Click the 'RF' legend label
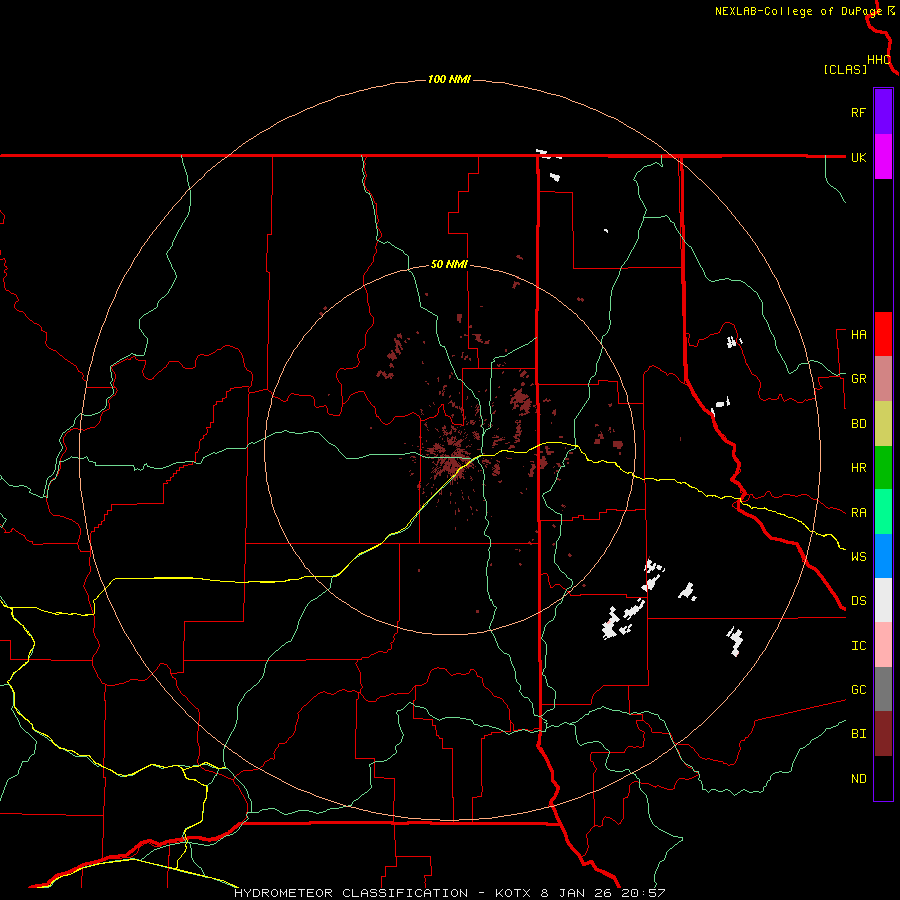 [858, 112]
